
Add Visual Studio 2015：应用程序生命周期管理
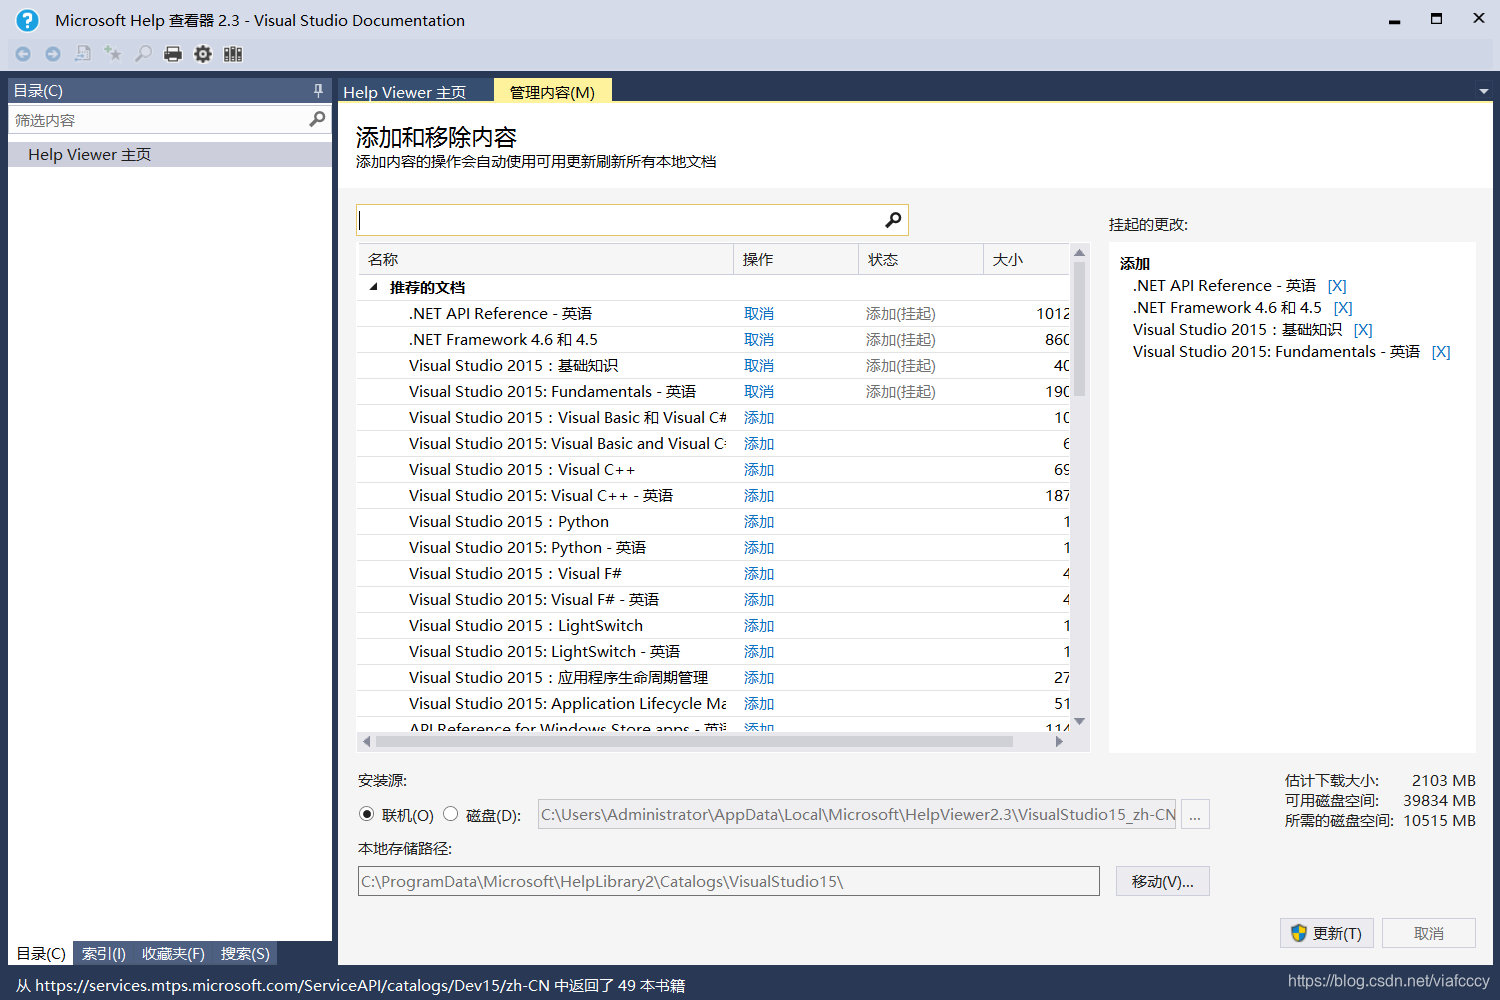(759, 678)
